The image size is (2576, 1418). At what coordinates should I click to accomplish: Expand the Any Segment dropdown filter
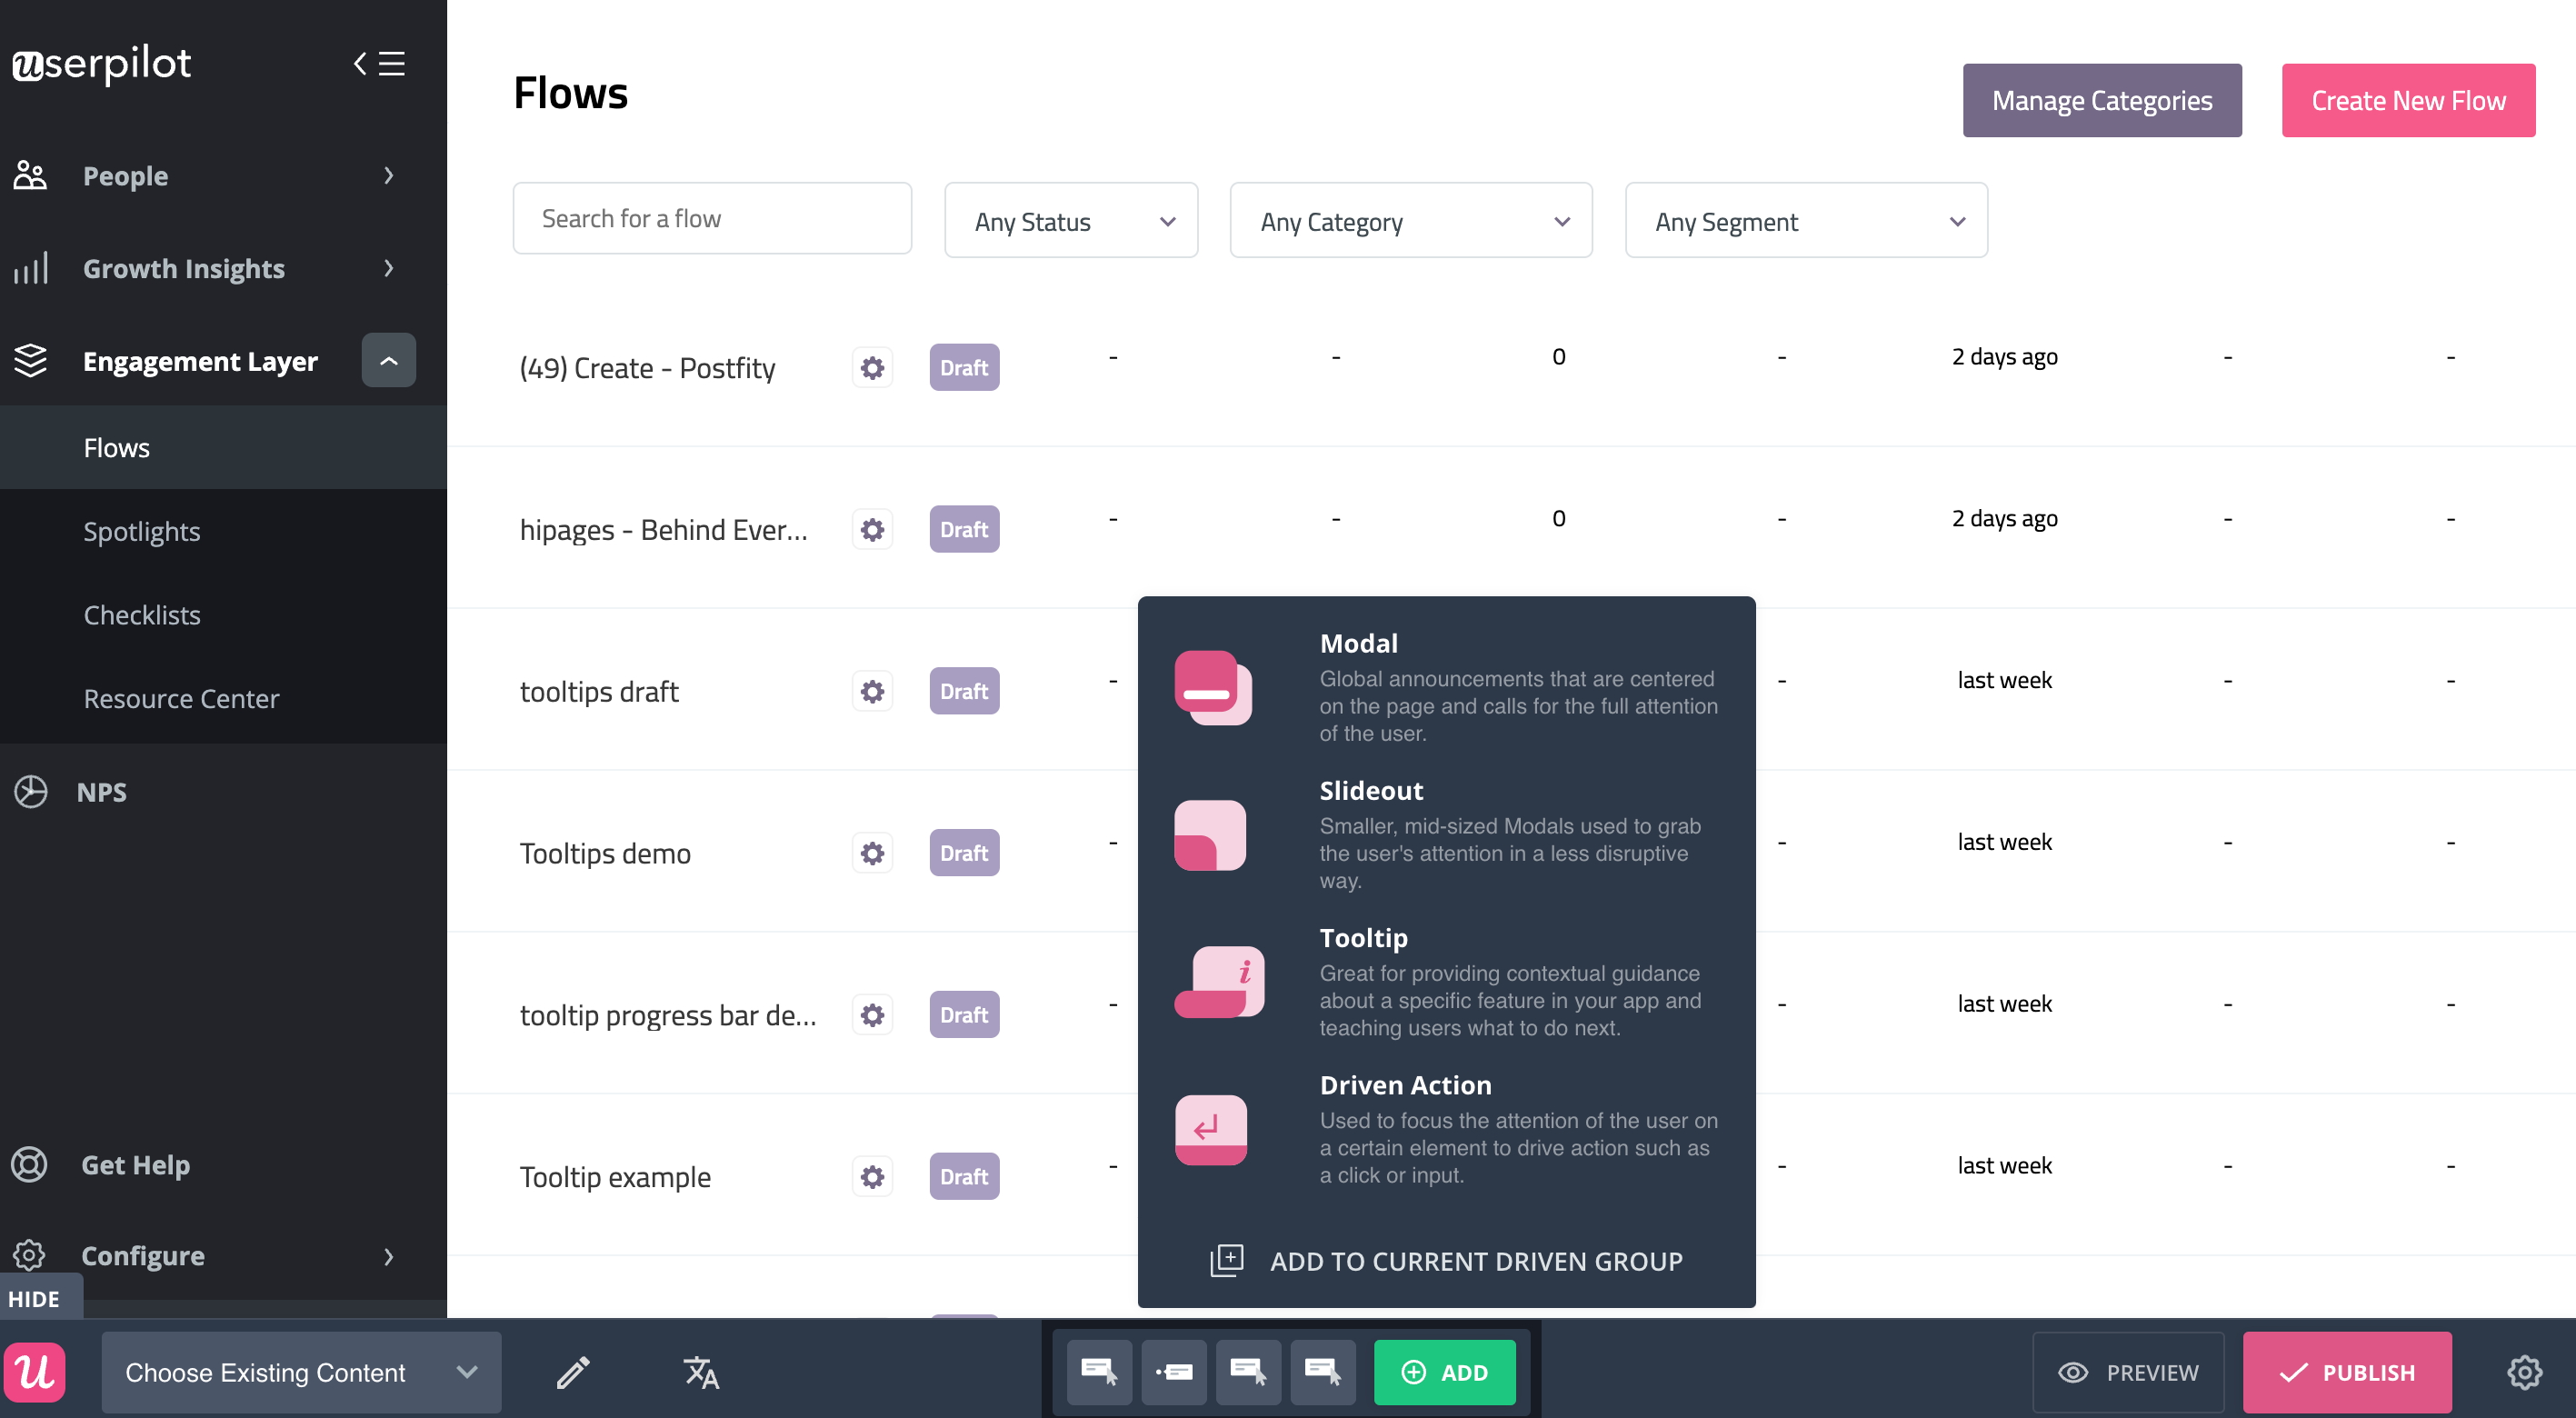pyautogui.click(x=1804, y=220)
